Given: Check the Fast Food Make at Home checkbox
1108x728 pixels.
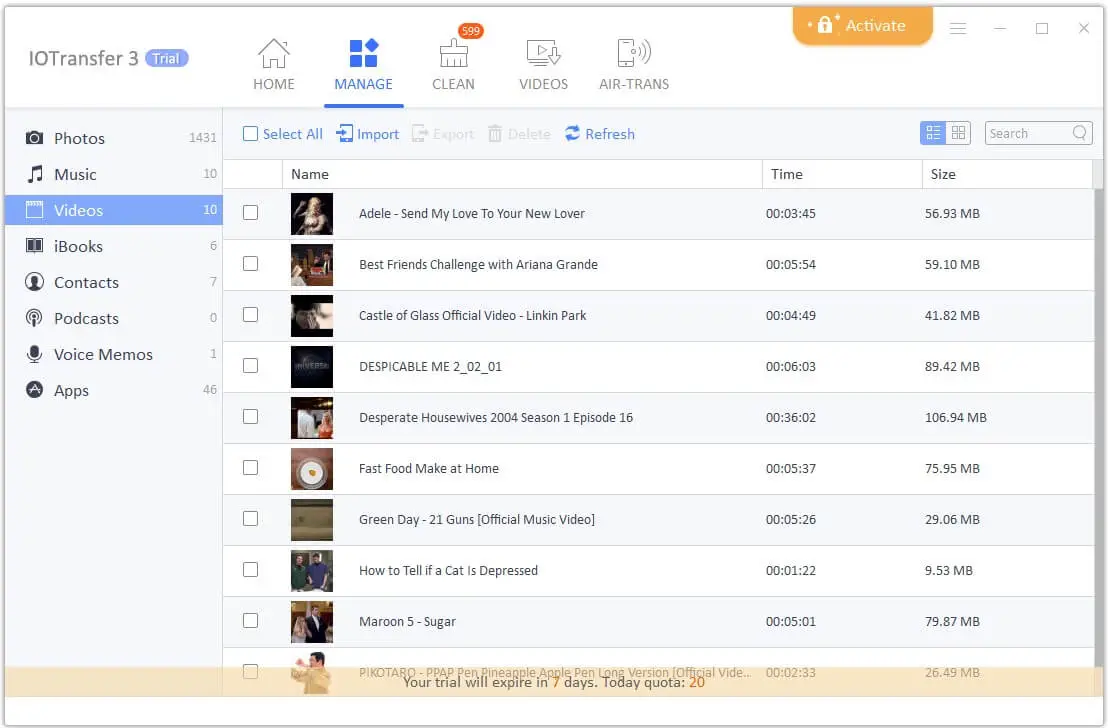Looking at the screenshot, I should point(250,467).
